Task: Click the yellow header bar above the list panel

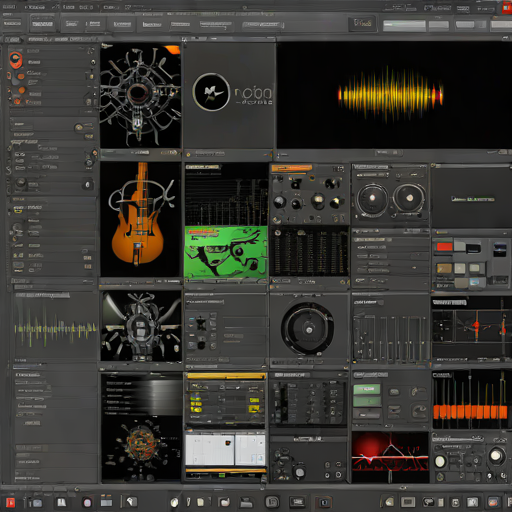Action: [x=226, y=376]
